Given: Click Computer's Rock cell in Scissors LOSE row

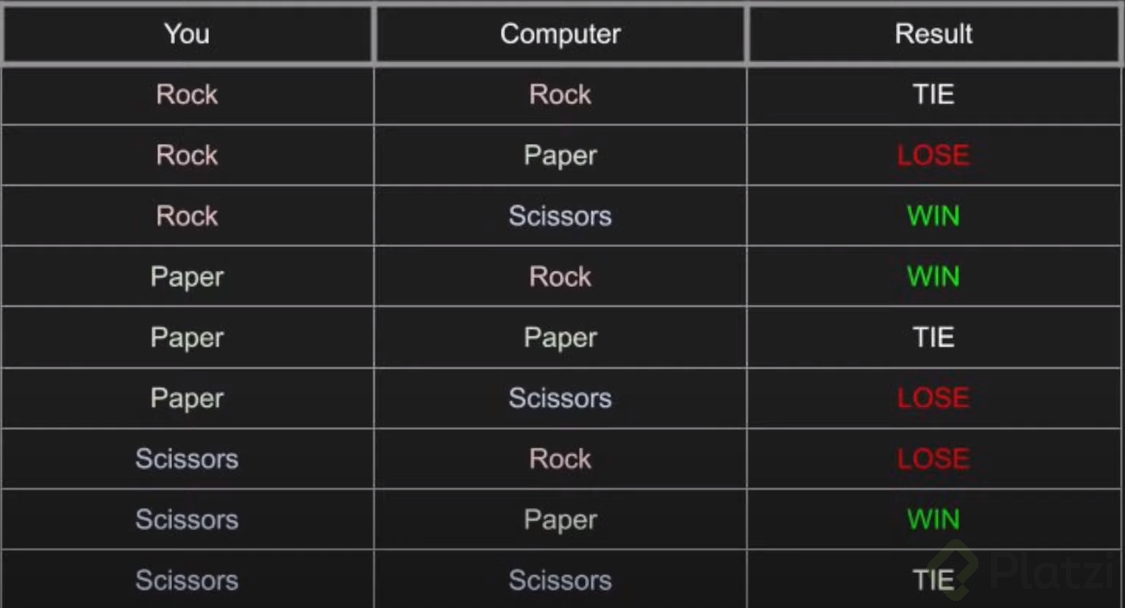Looking at the screenshot, I should click(x=560, y=459).
